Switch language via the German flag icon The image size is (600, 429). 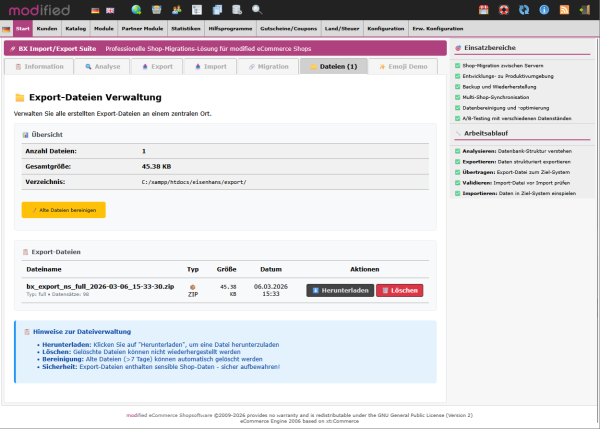[x=95, y=10]
